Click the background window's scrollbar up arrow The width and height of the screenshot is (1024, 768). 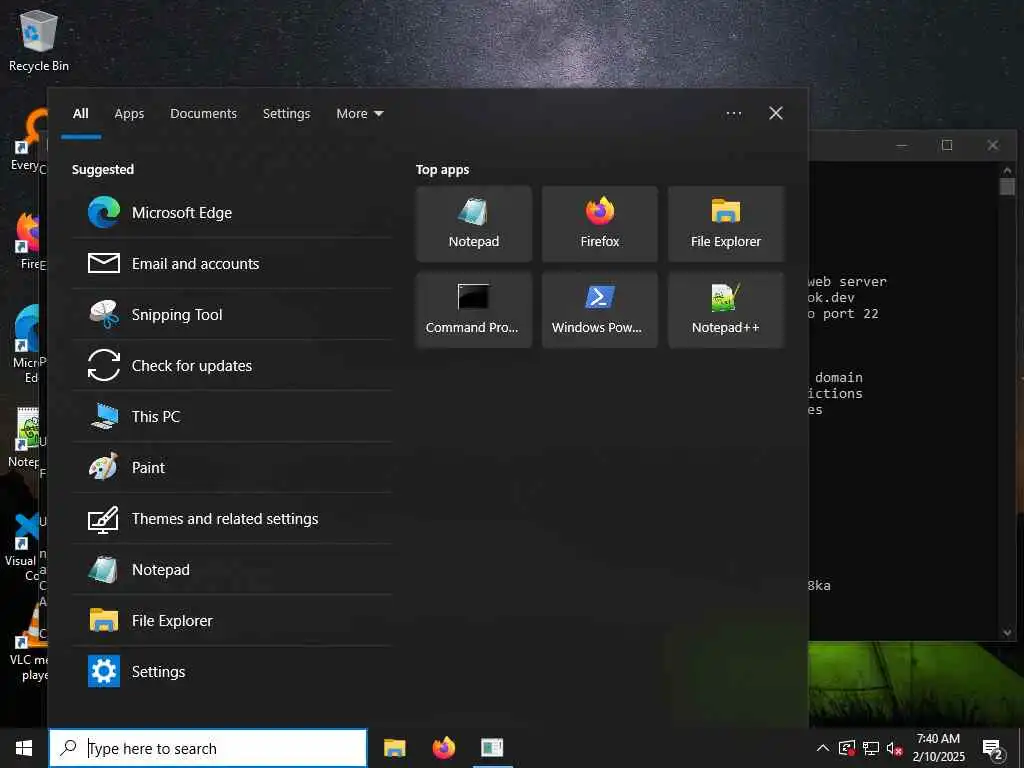(x=1007, y=171)
